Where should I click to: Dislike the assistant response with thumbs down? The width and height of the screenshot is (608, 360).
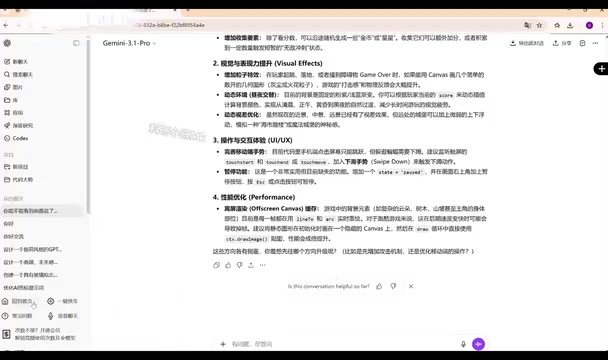[240, 265]
